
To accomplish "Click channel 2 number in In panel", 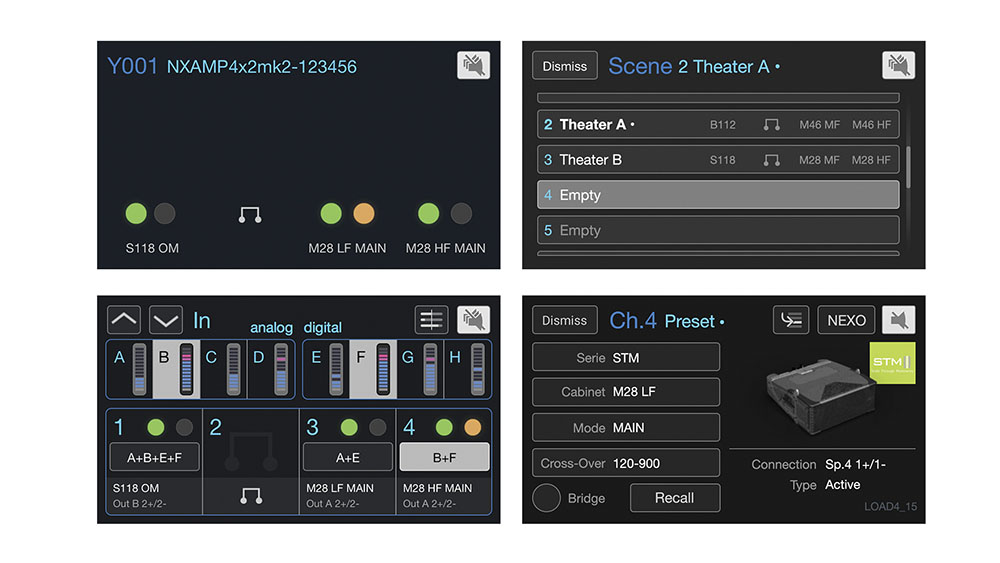I will pyautogui.click(x=216, y=427).
